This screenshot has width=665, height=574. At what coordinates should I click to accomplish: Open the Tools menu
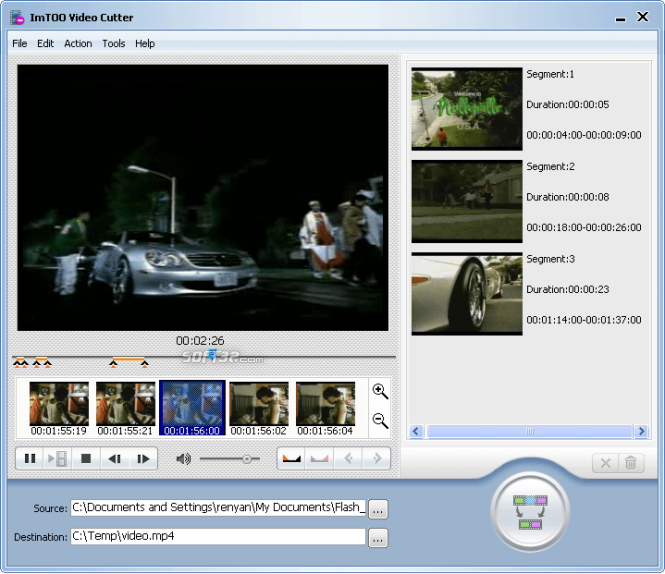pos(113,44)
